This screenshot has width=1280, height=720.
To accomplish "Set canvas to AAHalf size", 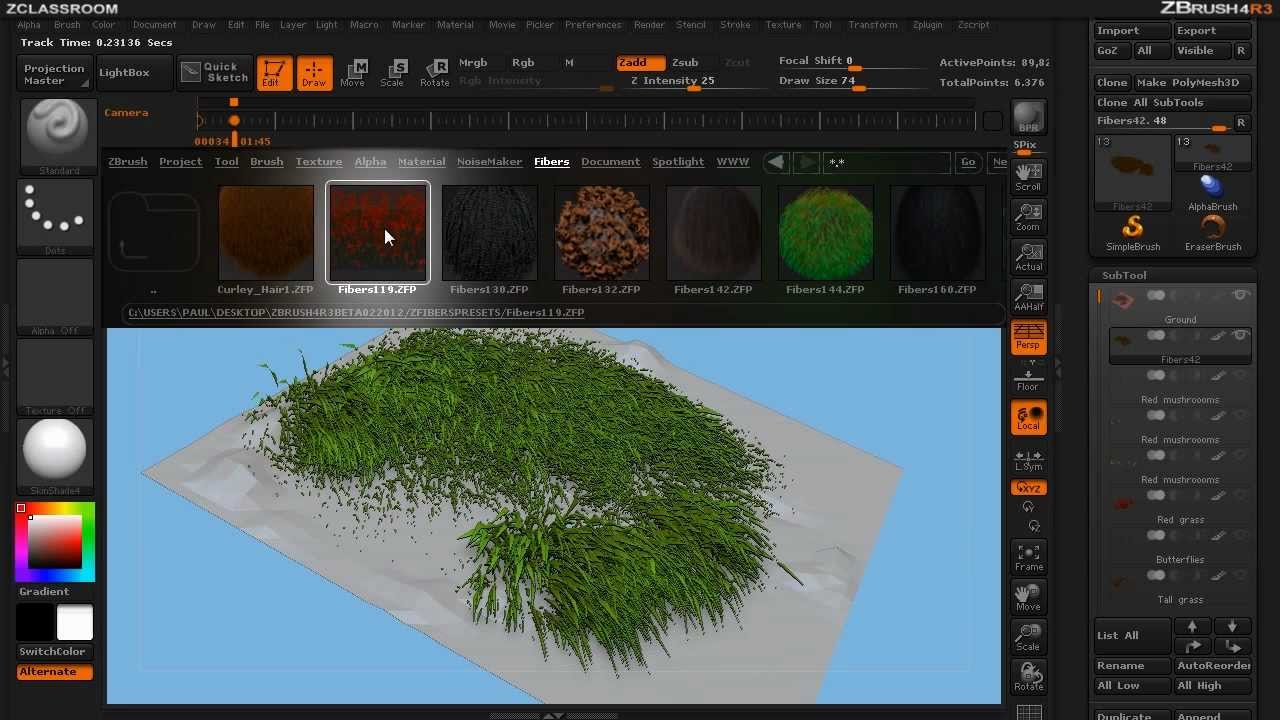I will [x=1028, y=297].
